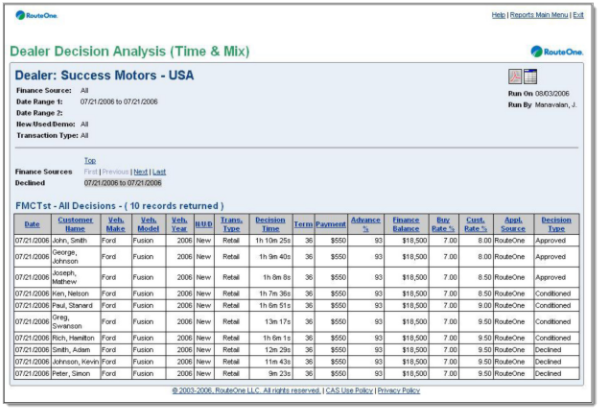Open the Help link

coord(498,15)
